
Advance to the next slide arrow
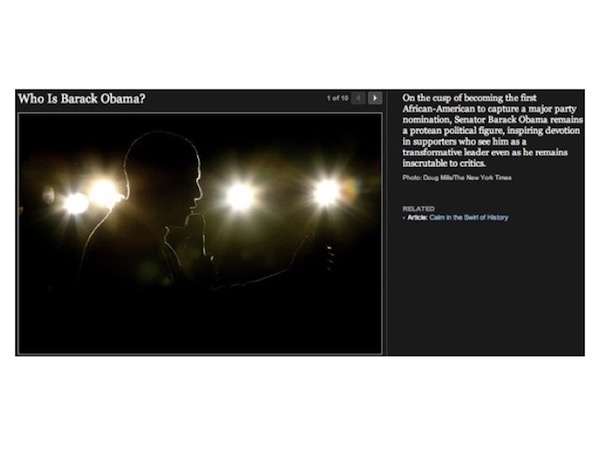pyautogui.click(x=375, y=98)
